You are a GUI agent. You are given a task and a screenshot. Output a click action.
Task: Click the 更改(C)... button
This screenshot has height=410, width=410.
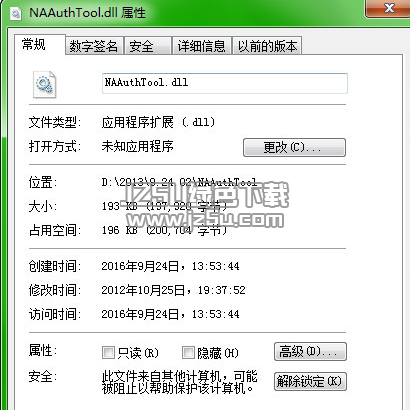pyautogui.click(x=294, y=147)
